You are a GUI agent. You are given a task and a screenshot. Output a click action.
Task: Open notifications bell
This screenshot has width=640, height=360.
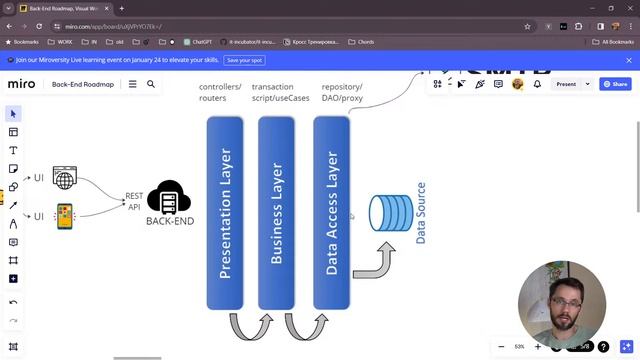tap(537, 84)
